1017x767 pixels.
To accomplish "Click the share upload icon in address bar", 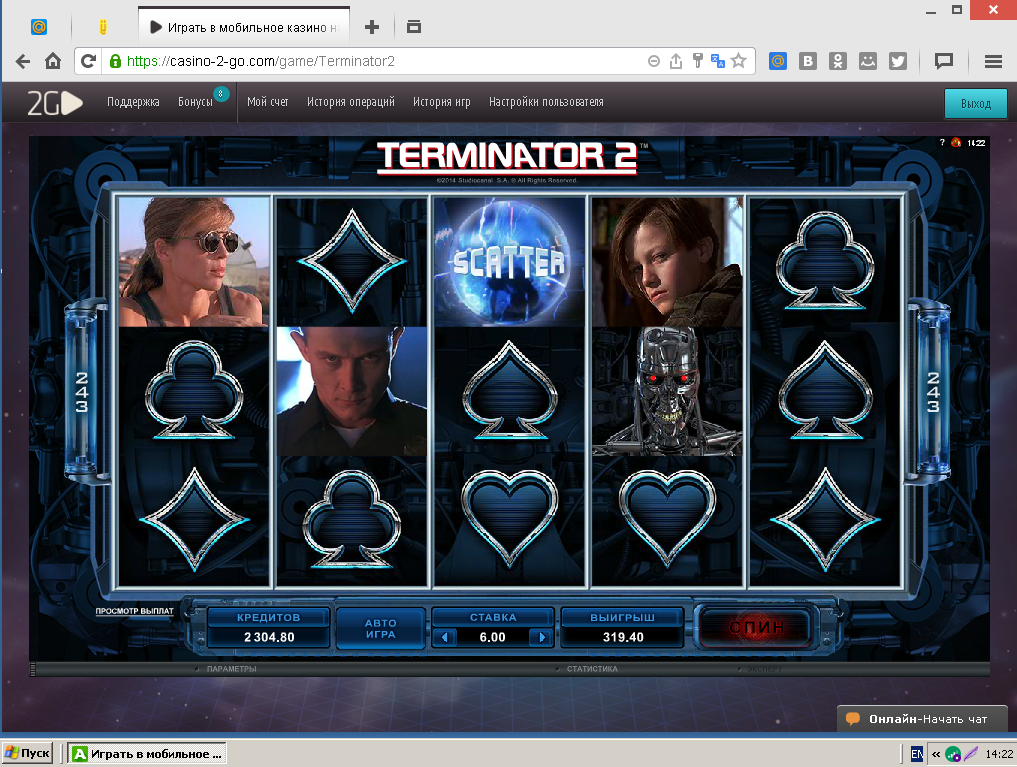I will 676,61.
